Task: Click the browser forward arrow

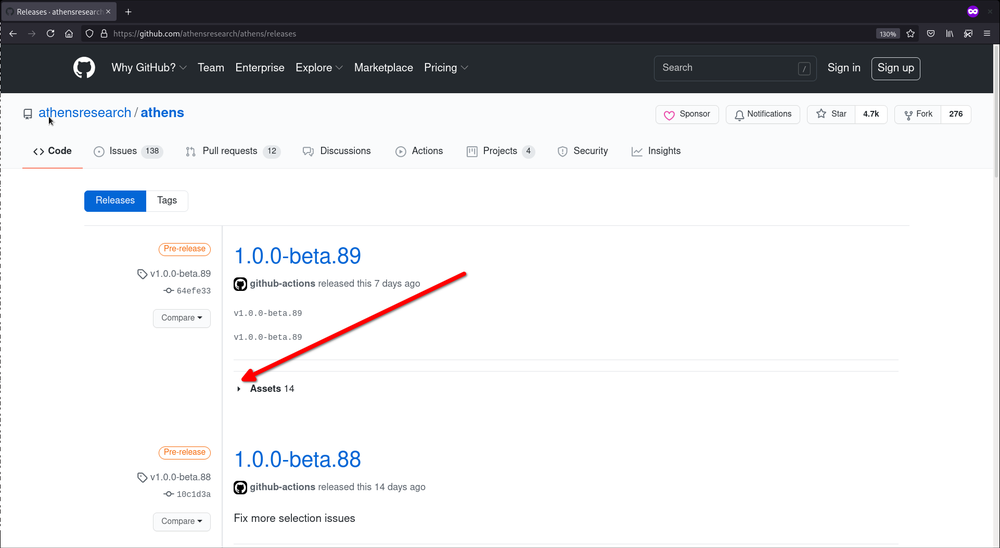Action: 31,34
